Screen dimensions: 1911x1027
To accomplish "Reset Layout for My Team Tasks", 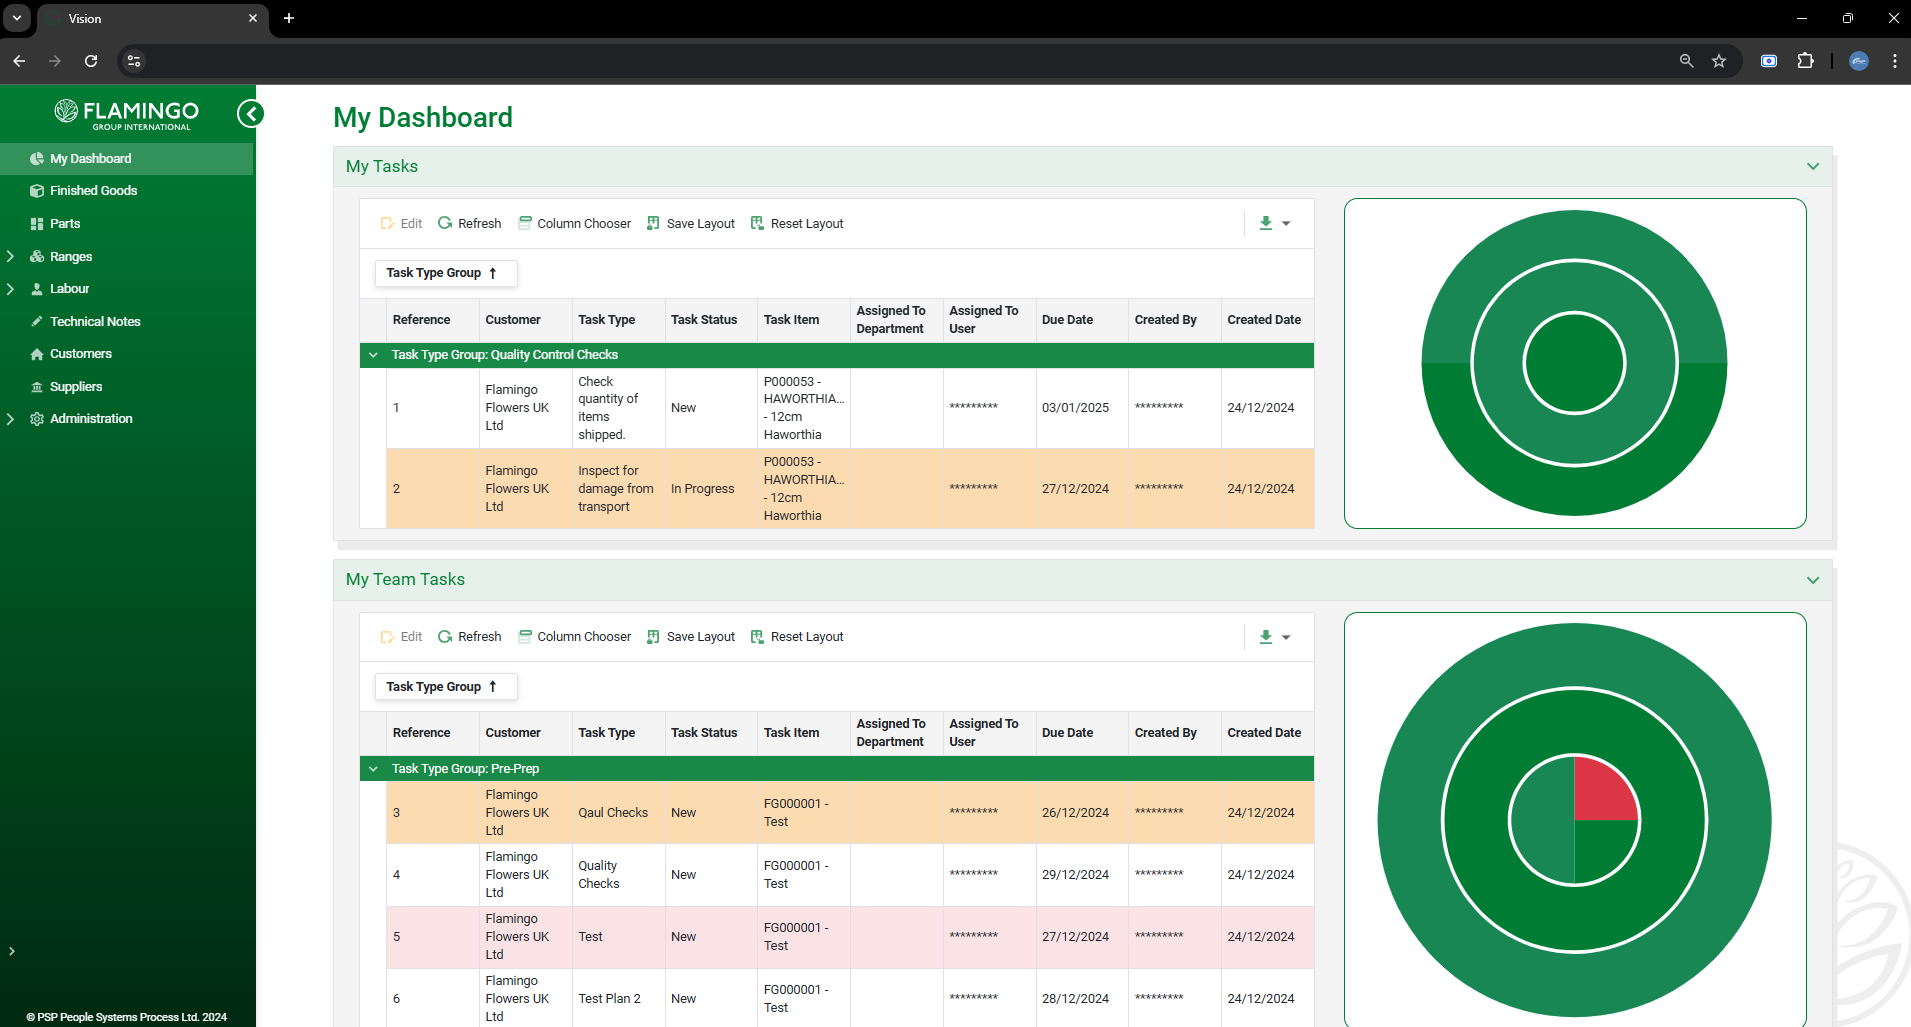I will coord(797,637).
